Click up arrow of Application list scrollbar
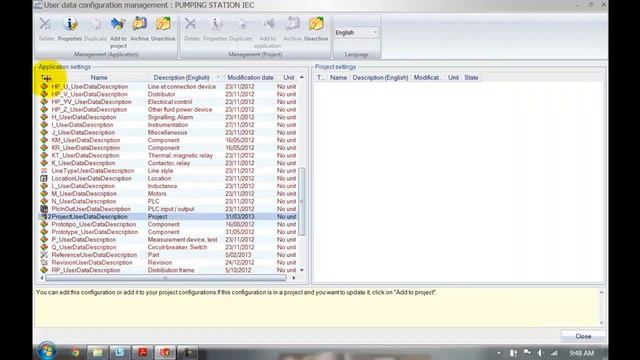This screenshot has width=640, height=360. pyautogui.click(x=302, y=78)
